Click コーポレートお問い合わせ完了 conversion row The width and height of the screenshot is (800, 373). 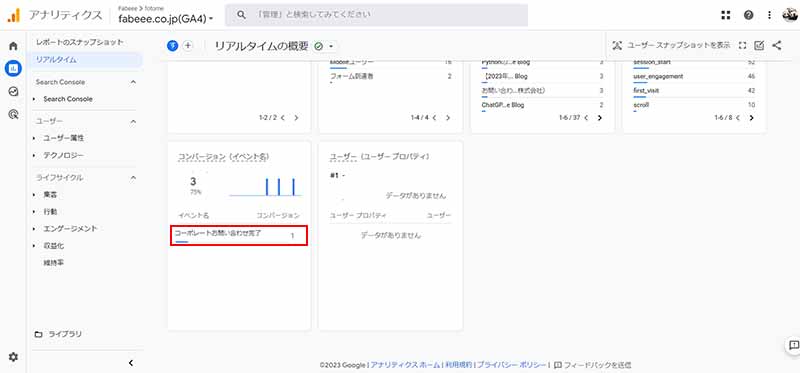click(x=239, y=236)
